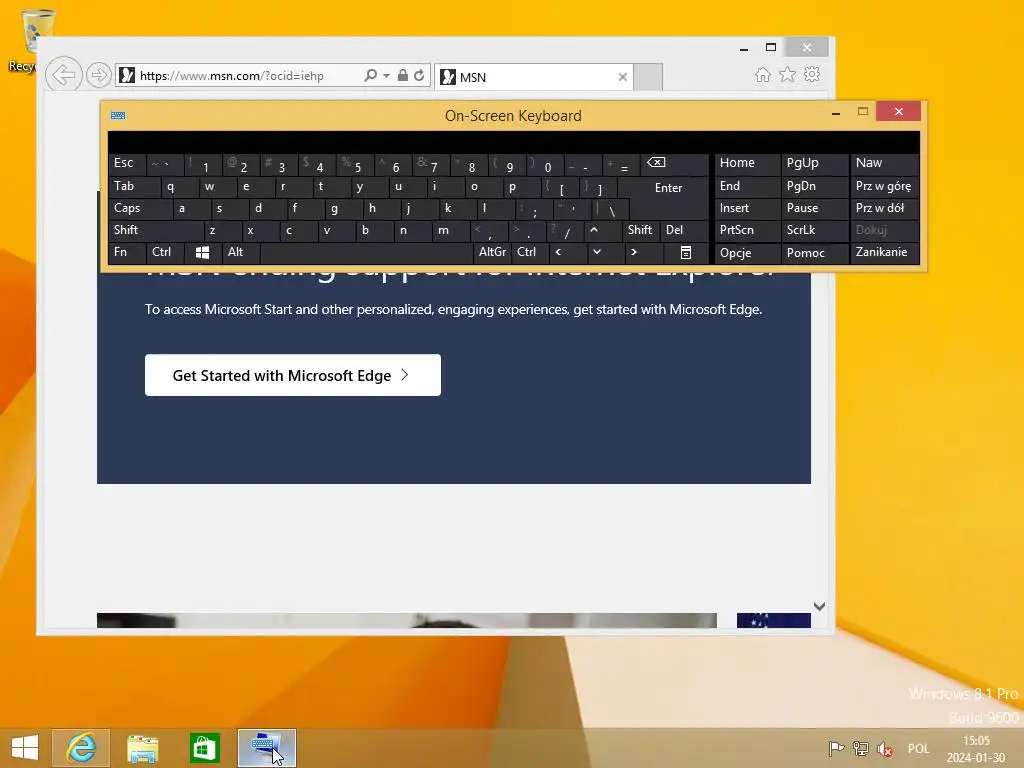Open the Windows Start button

pyautogui.click(x=25, y=748)
